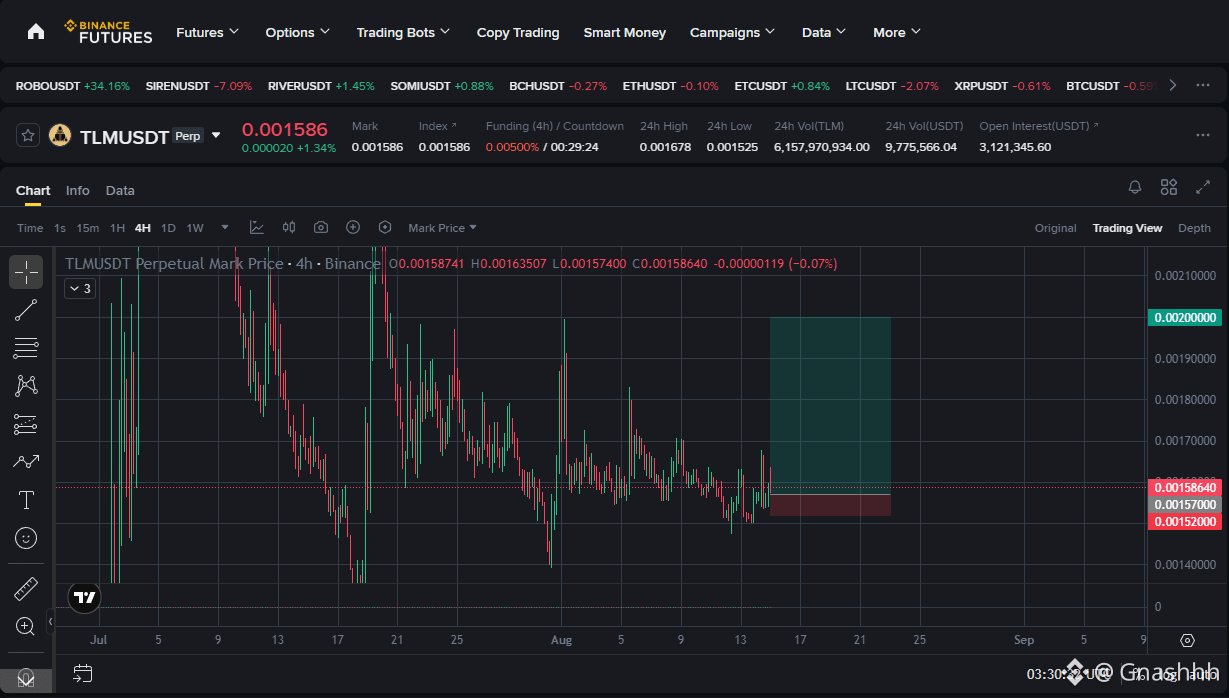The width and height of the screenshot is (1229, 698).
Task: Collapse the drawing toolbar with the arrow handle
Action: pos(51,621)
